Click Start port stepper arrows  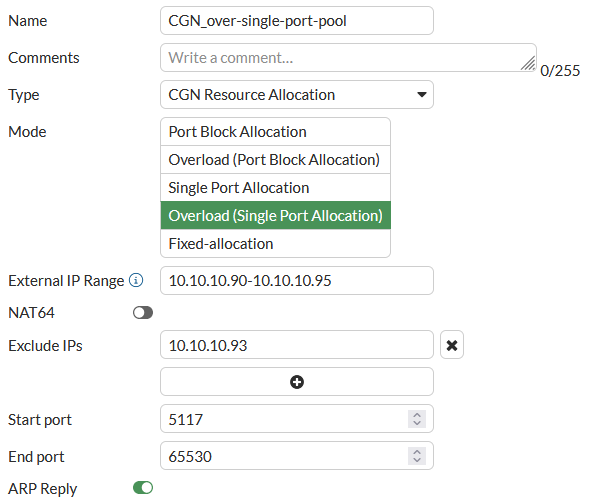click(417, 420)
